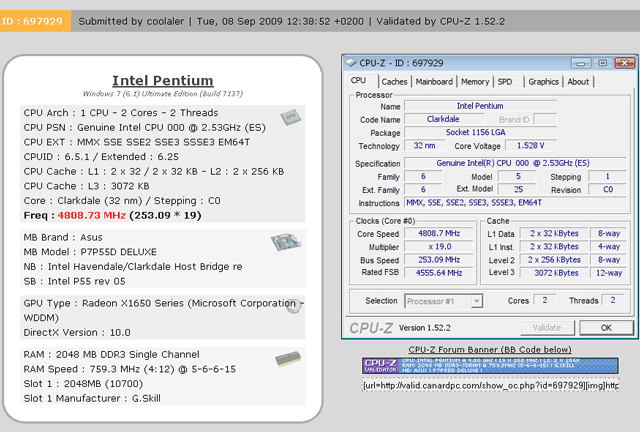This screenshot has width=640, height=432.
Task: Click the Instructions field MMX, SSE list
Action: click(515, 203)
